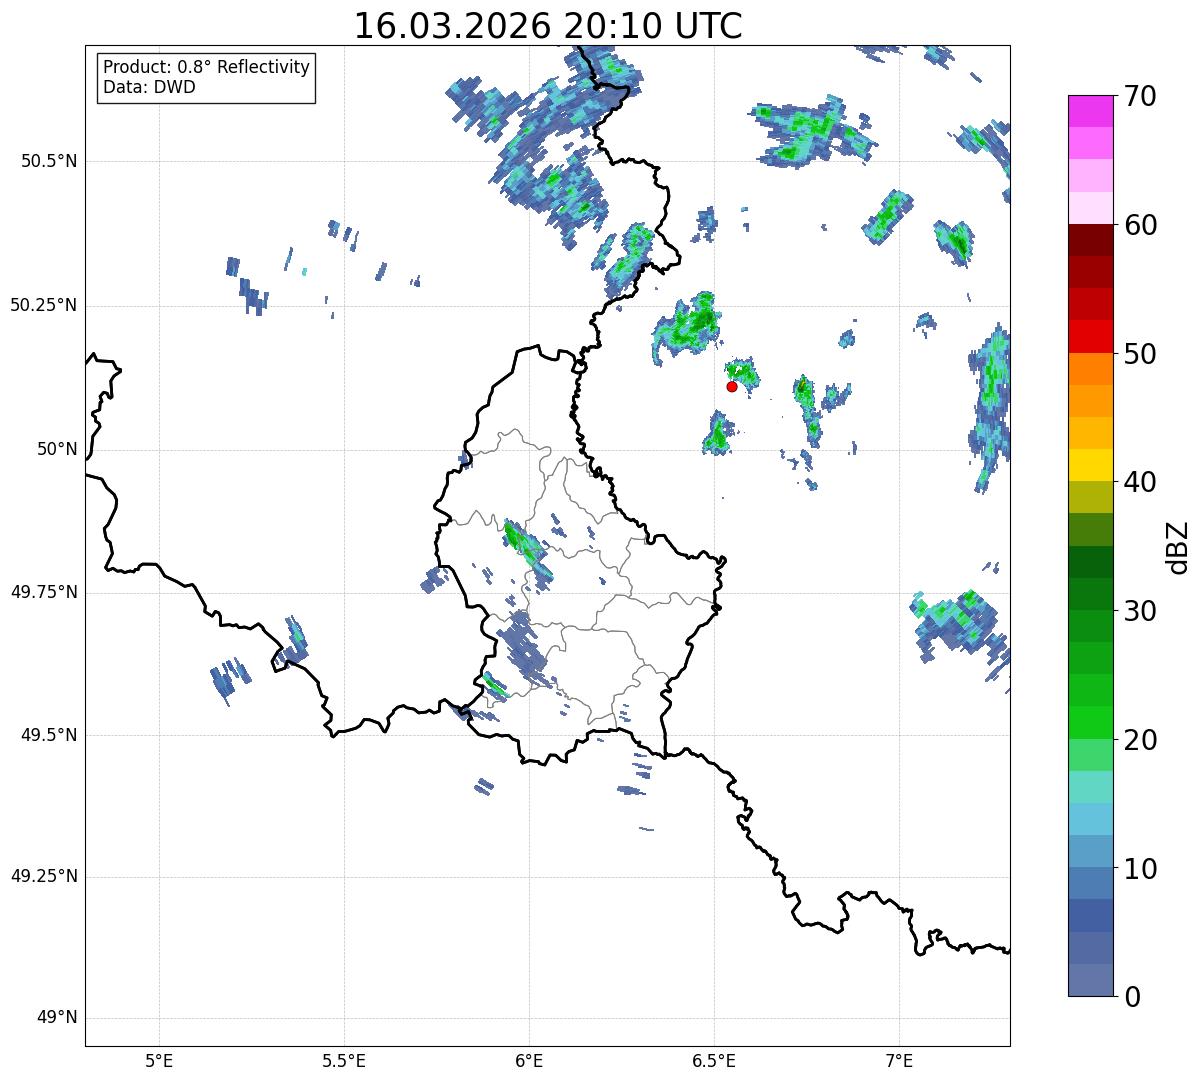Click the timestamp title 16.03.2026 20:10 UTC
The height and width of the screenshot is (1081, 1202).
coord(548,26)
